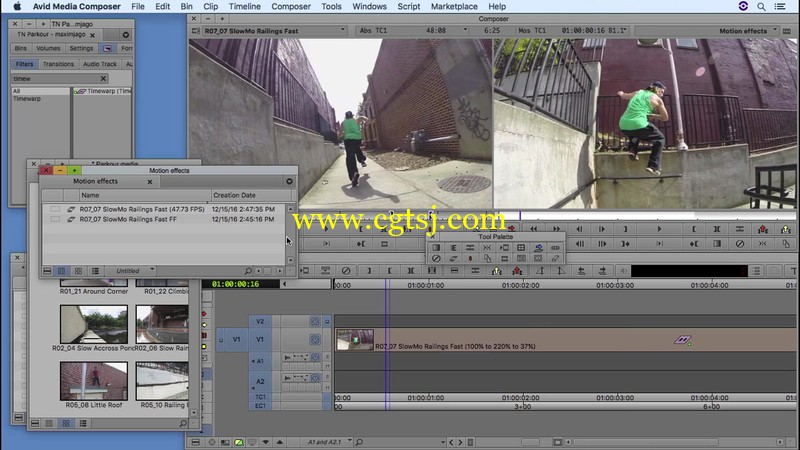Open the project window fast menu arrow
800x450 pixels.
coord(126,35)
